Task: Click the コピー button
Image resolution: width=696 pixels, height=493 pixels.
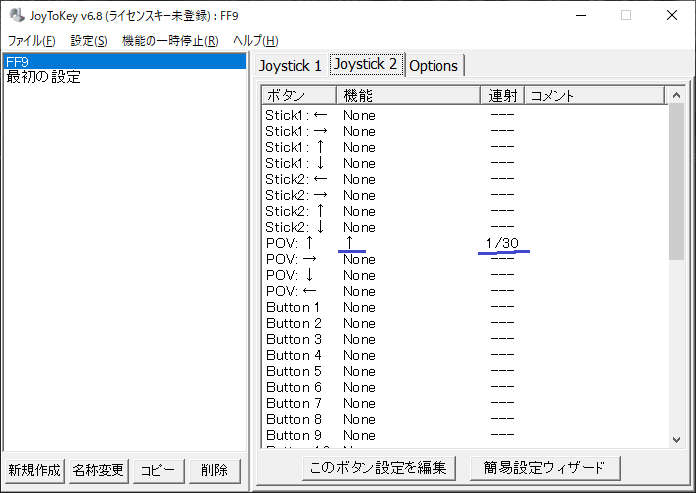Action: point(158,470)
